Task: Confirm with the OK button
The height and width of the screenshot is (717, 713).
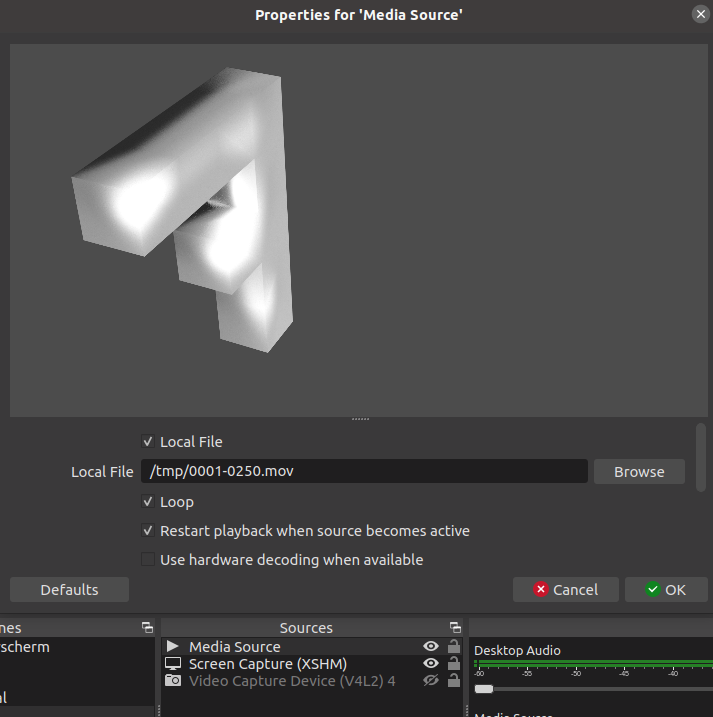Action: click(666, 589)
